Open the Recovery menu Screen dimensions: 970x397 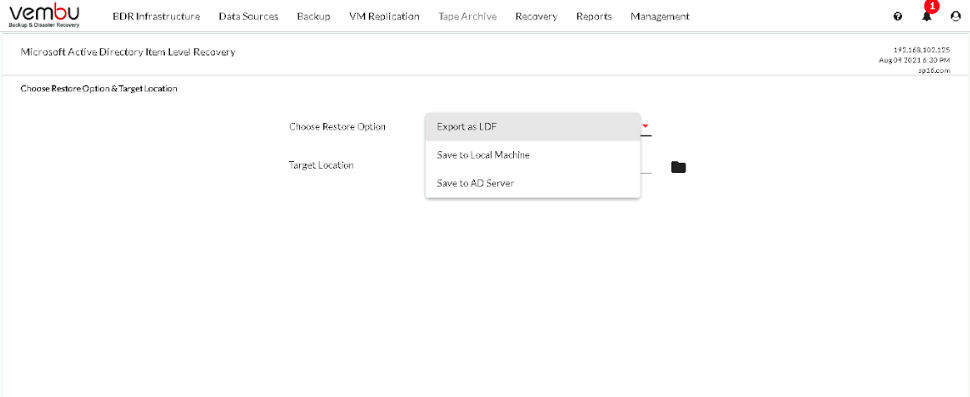536,17
